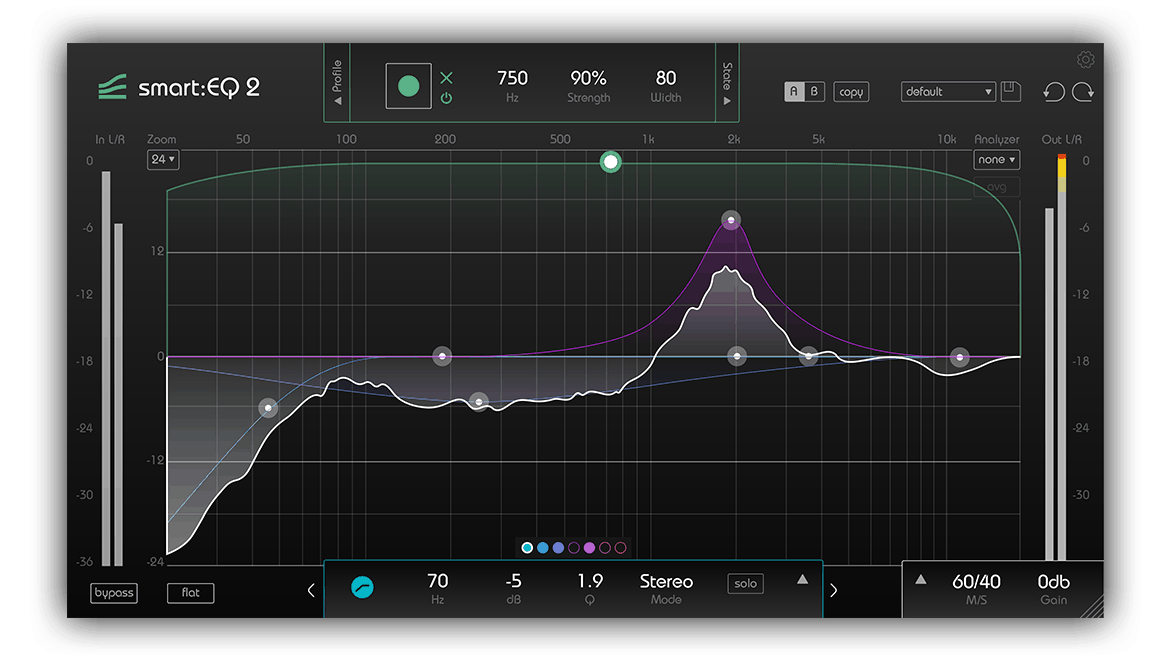Image resolution: width=1170 pixels, height=660 pixels.
Task: Open the settings gear in the top corner
Action: point(1085,59)
